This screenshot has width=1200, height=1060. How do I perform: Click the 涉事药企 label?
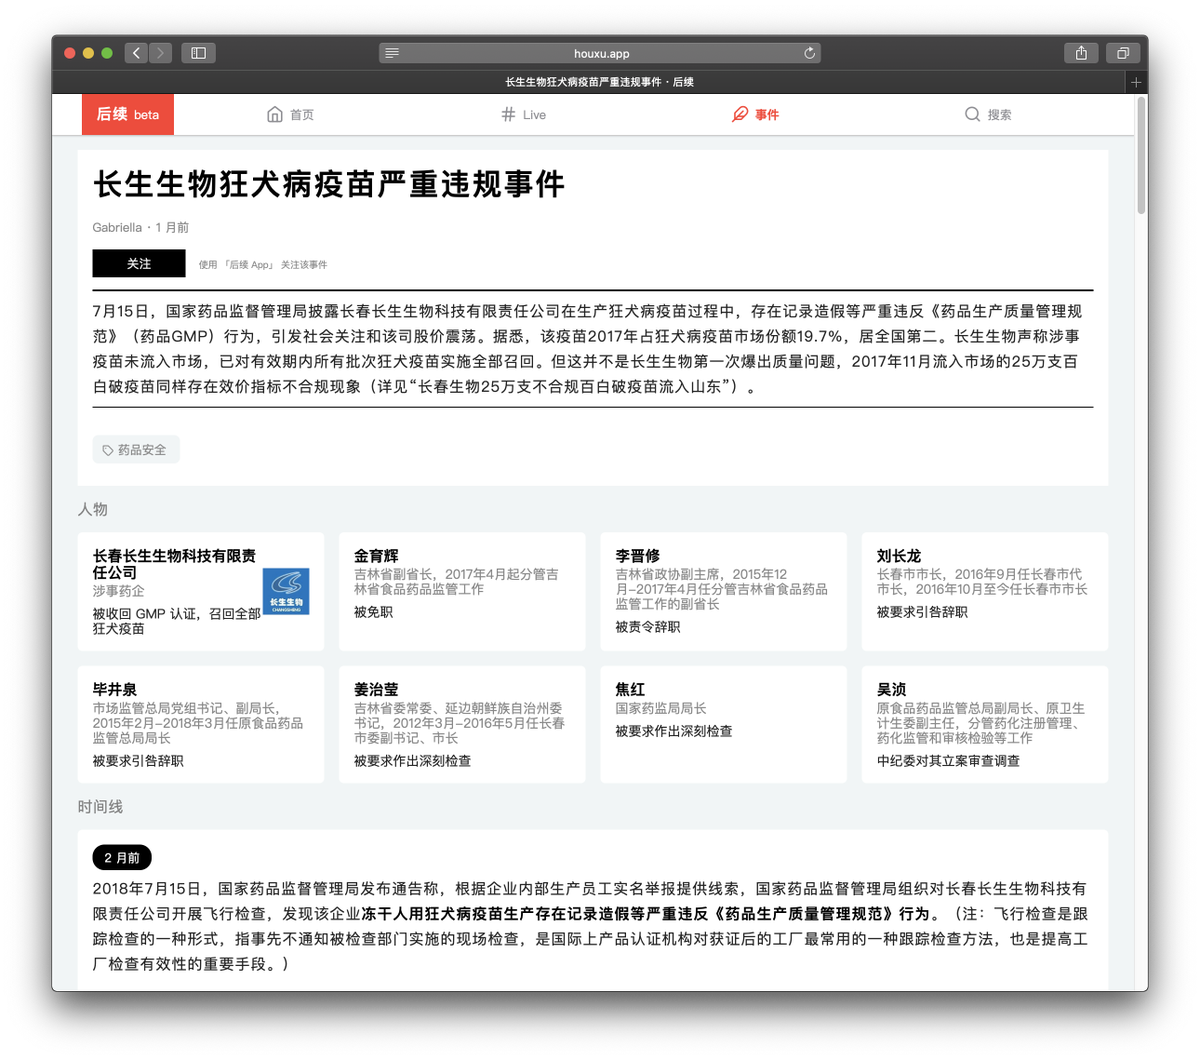[119, 591]
